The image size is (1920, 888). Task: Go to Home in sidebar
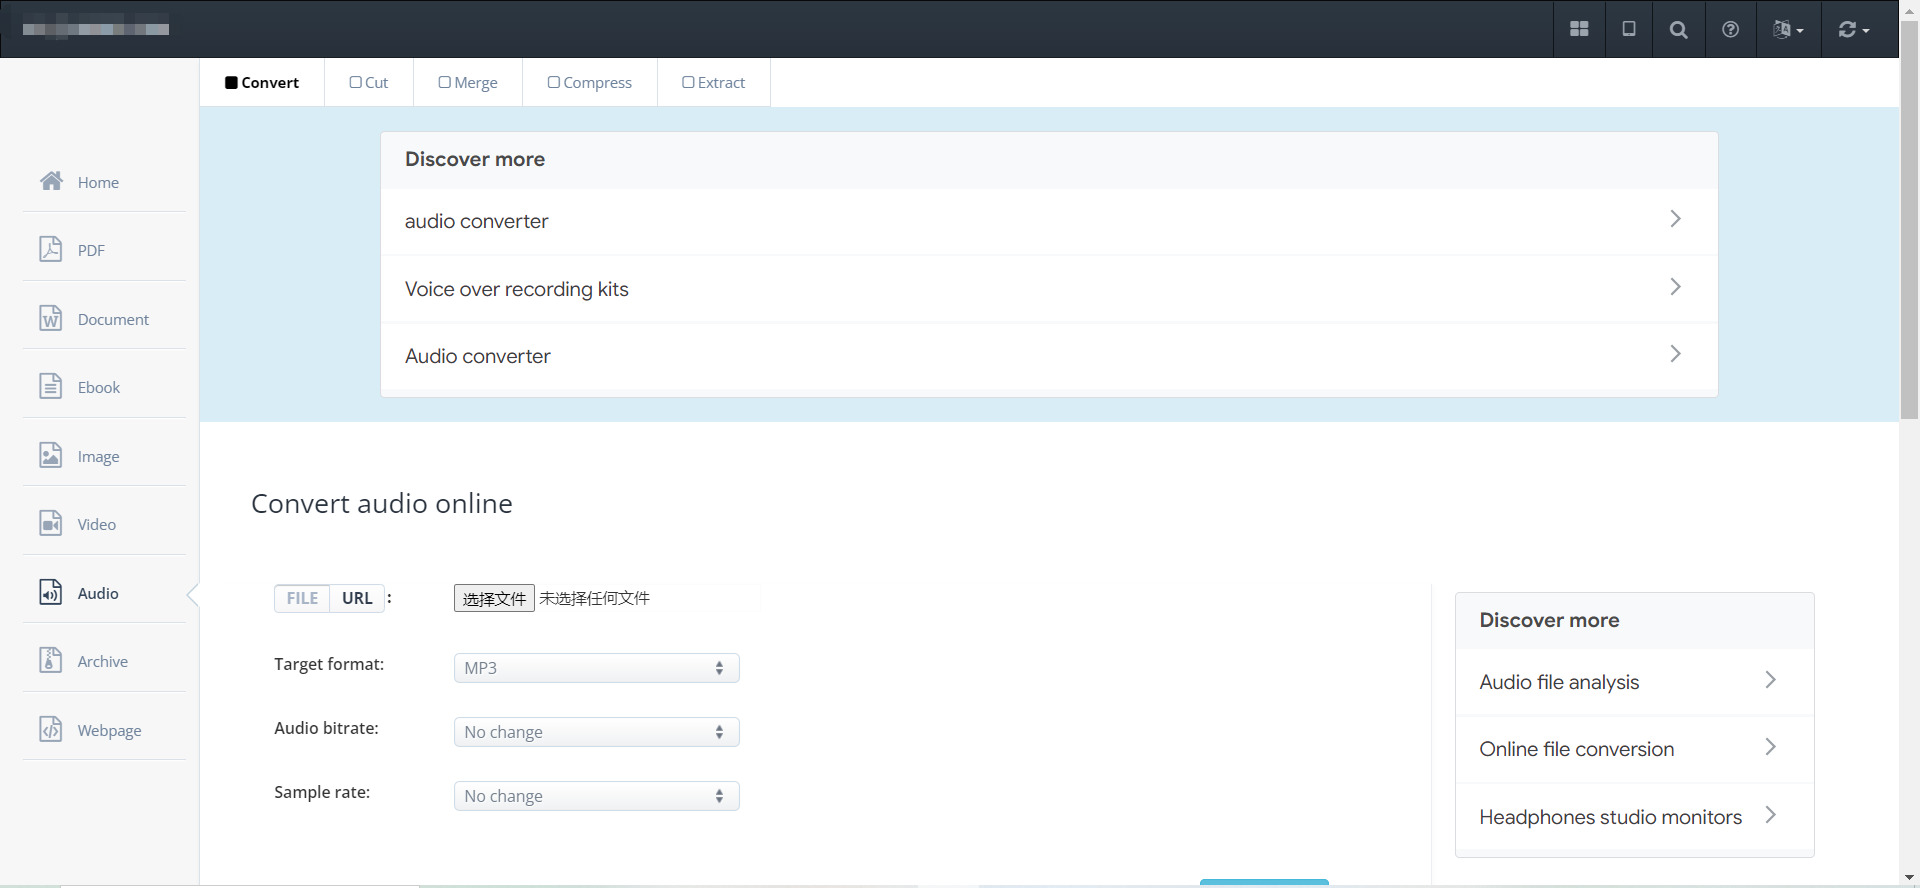point(98,182)
